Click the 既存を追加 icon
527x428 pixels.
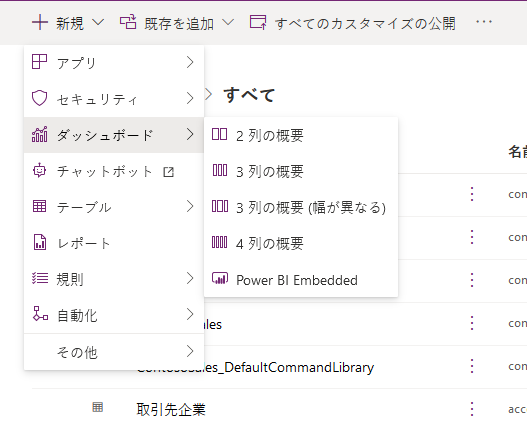pyautogui.click(x=128, y=22)
